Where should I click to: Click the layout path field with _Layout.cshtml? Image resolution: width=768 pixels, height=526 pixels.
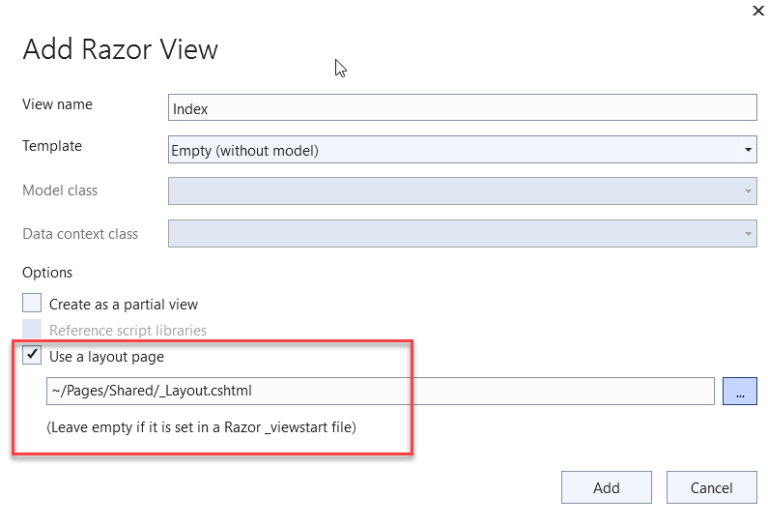[x=380, y=391]
